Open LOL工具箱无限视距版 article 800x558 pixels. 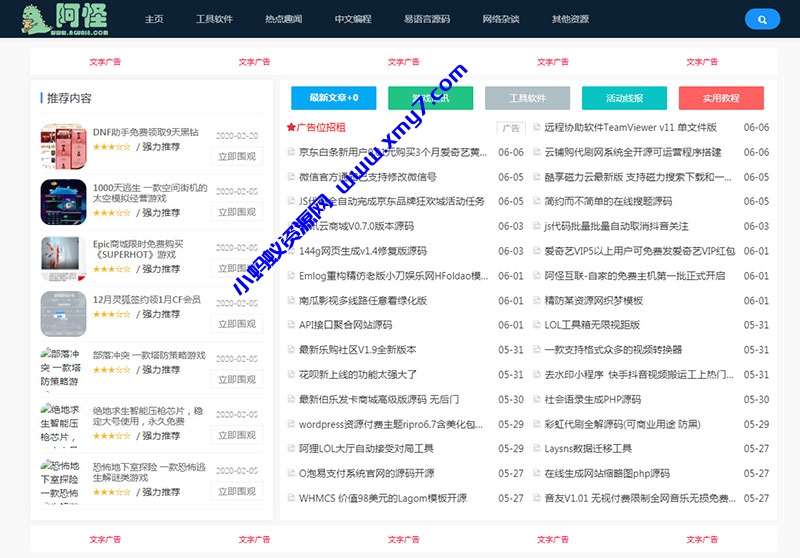[592, 325]
